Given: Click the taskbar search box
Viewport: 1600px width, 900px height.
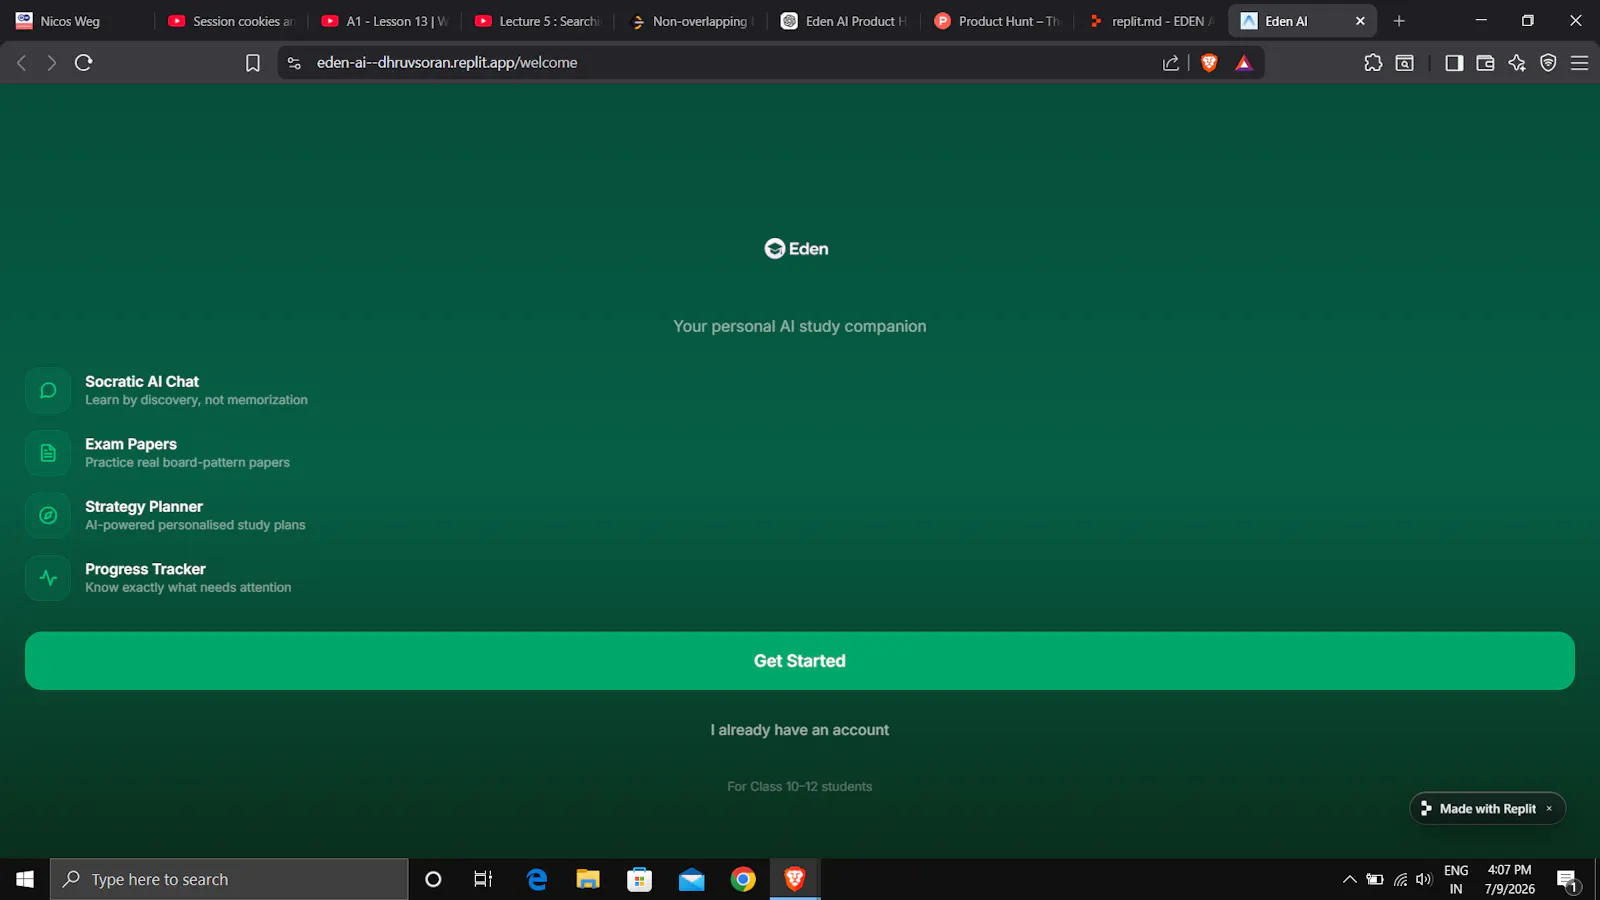Looking at the screenshot, I should click(229, 879).
